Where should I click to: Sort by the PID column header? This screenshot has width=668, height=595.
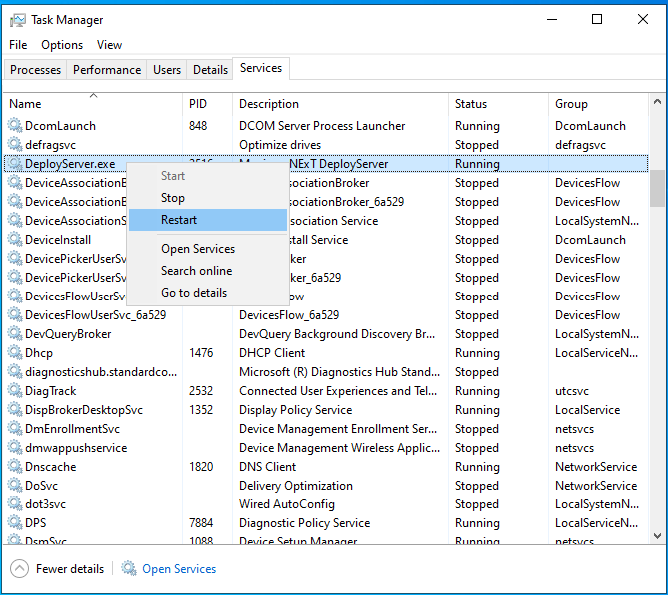tap(207, 104)
